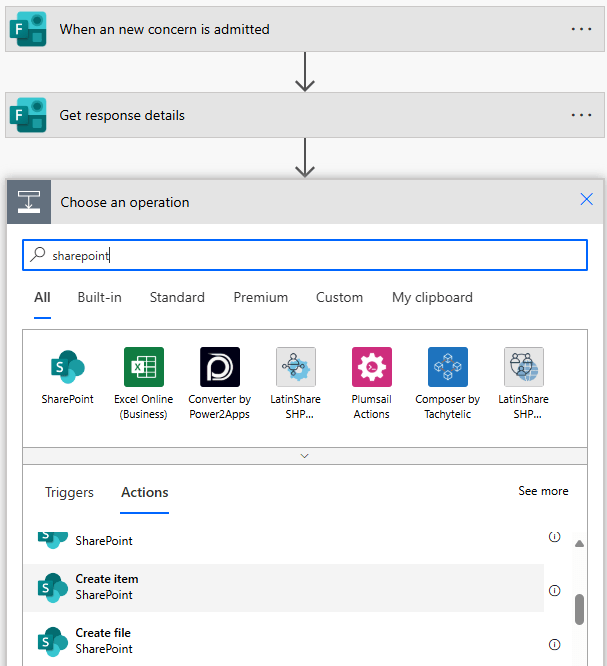Pick the Plumsail Actions connector icon
This screenshot has height=666, width=607.
click(x=371, y=367)
